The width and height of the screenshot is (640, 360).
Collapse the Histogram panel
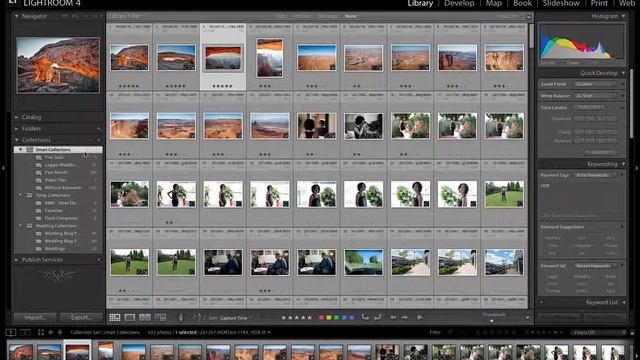(624, 16)
